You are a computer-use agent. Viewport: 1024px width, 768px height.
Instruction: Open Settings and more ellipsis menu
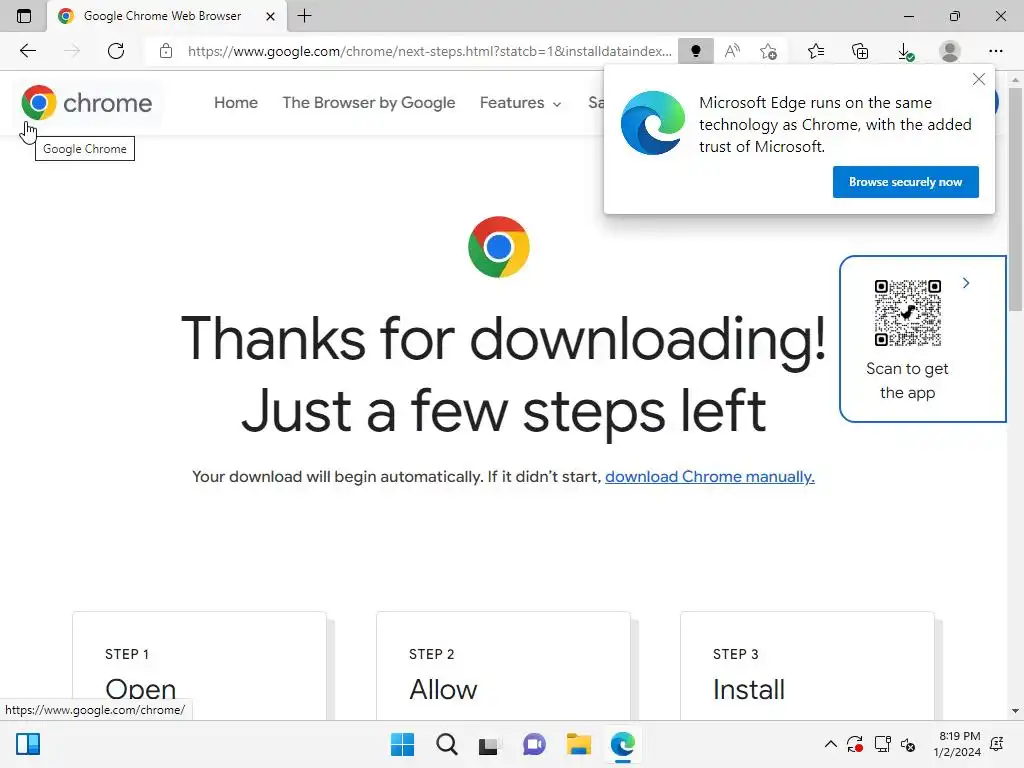pos(995,51)
